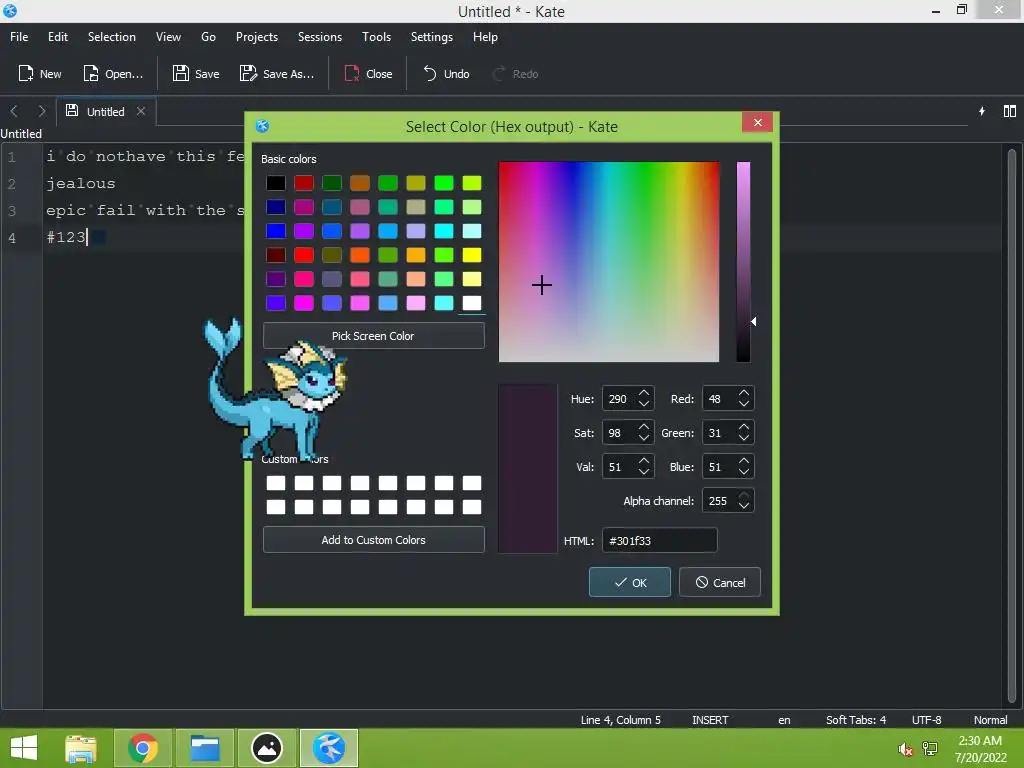
Task: Launch Chrome from taskbar
Action: tap(143, 748)
